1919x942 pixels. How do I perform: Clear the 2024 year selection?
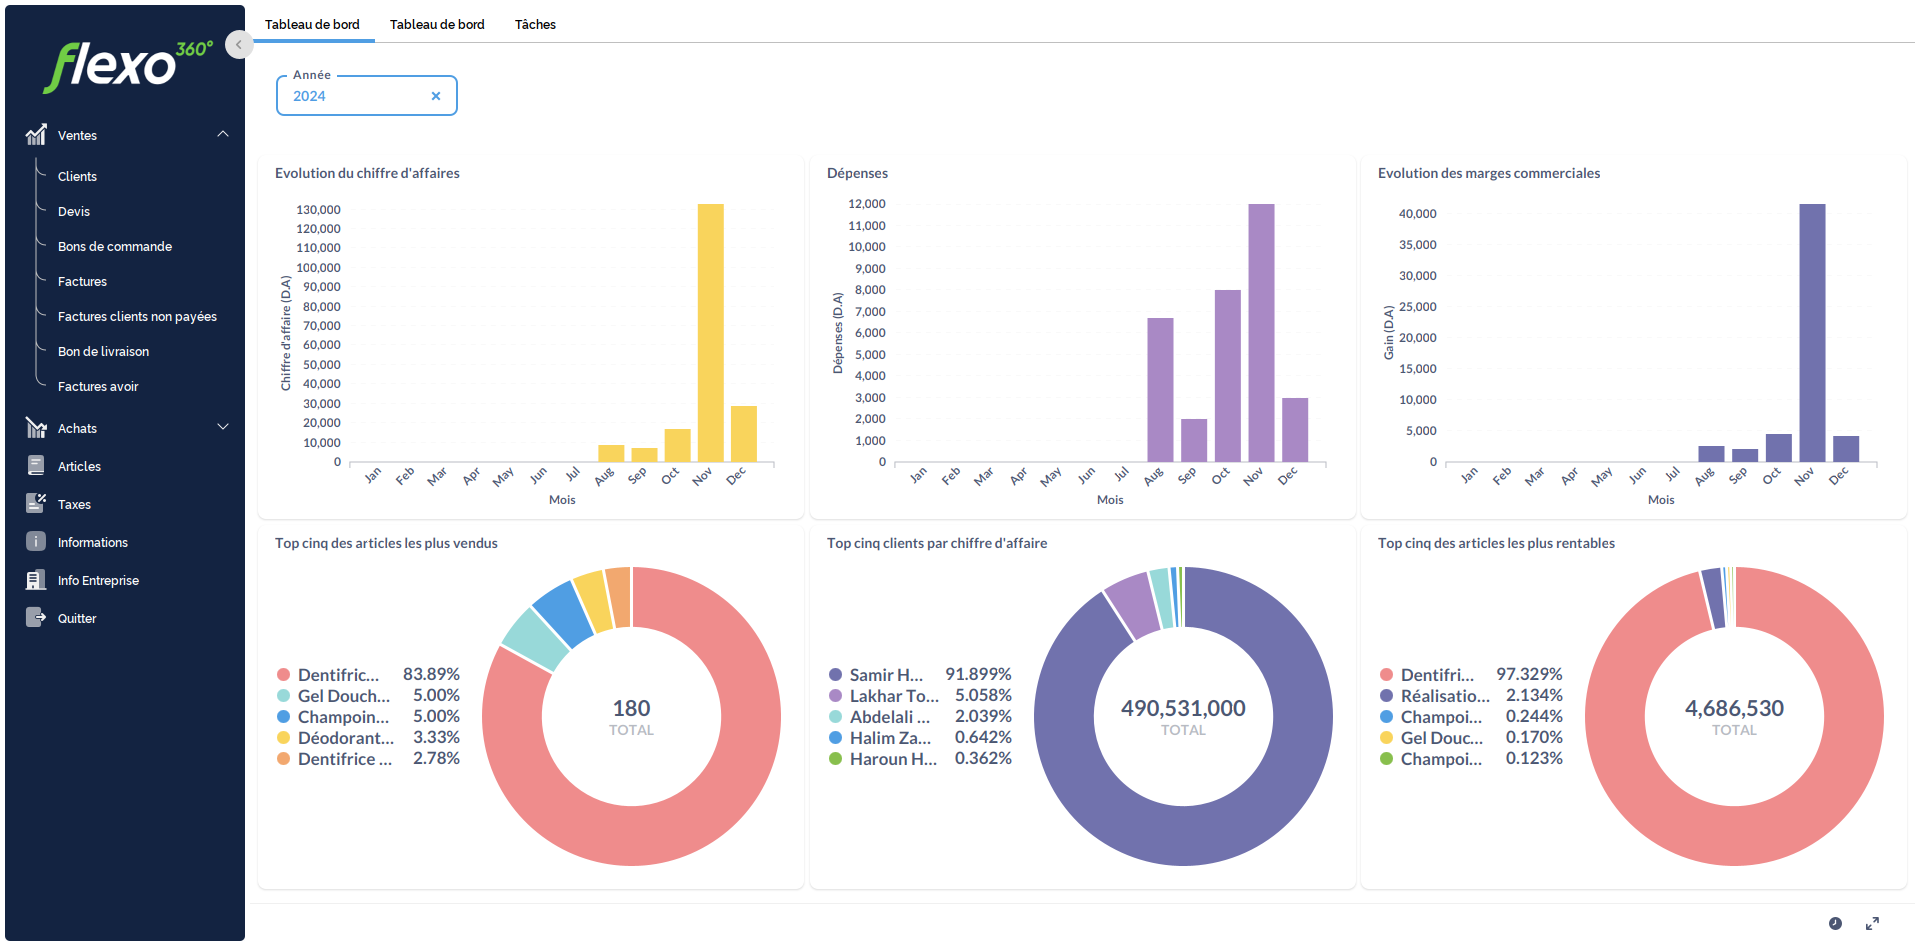point(436,96)
